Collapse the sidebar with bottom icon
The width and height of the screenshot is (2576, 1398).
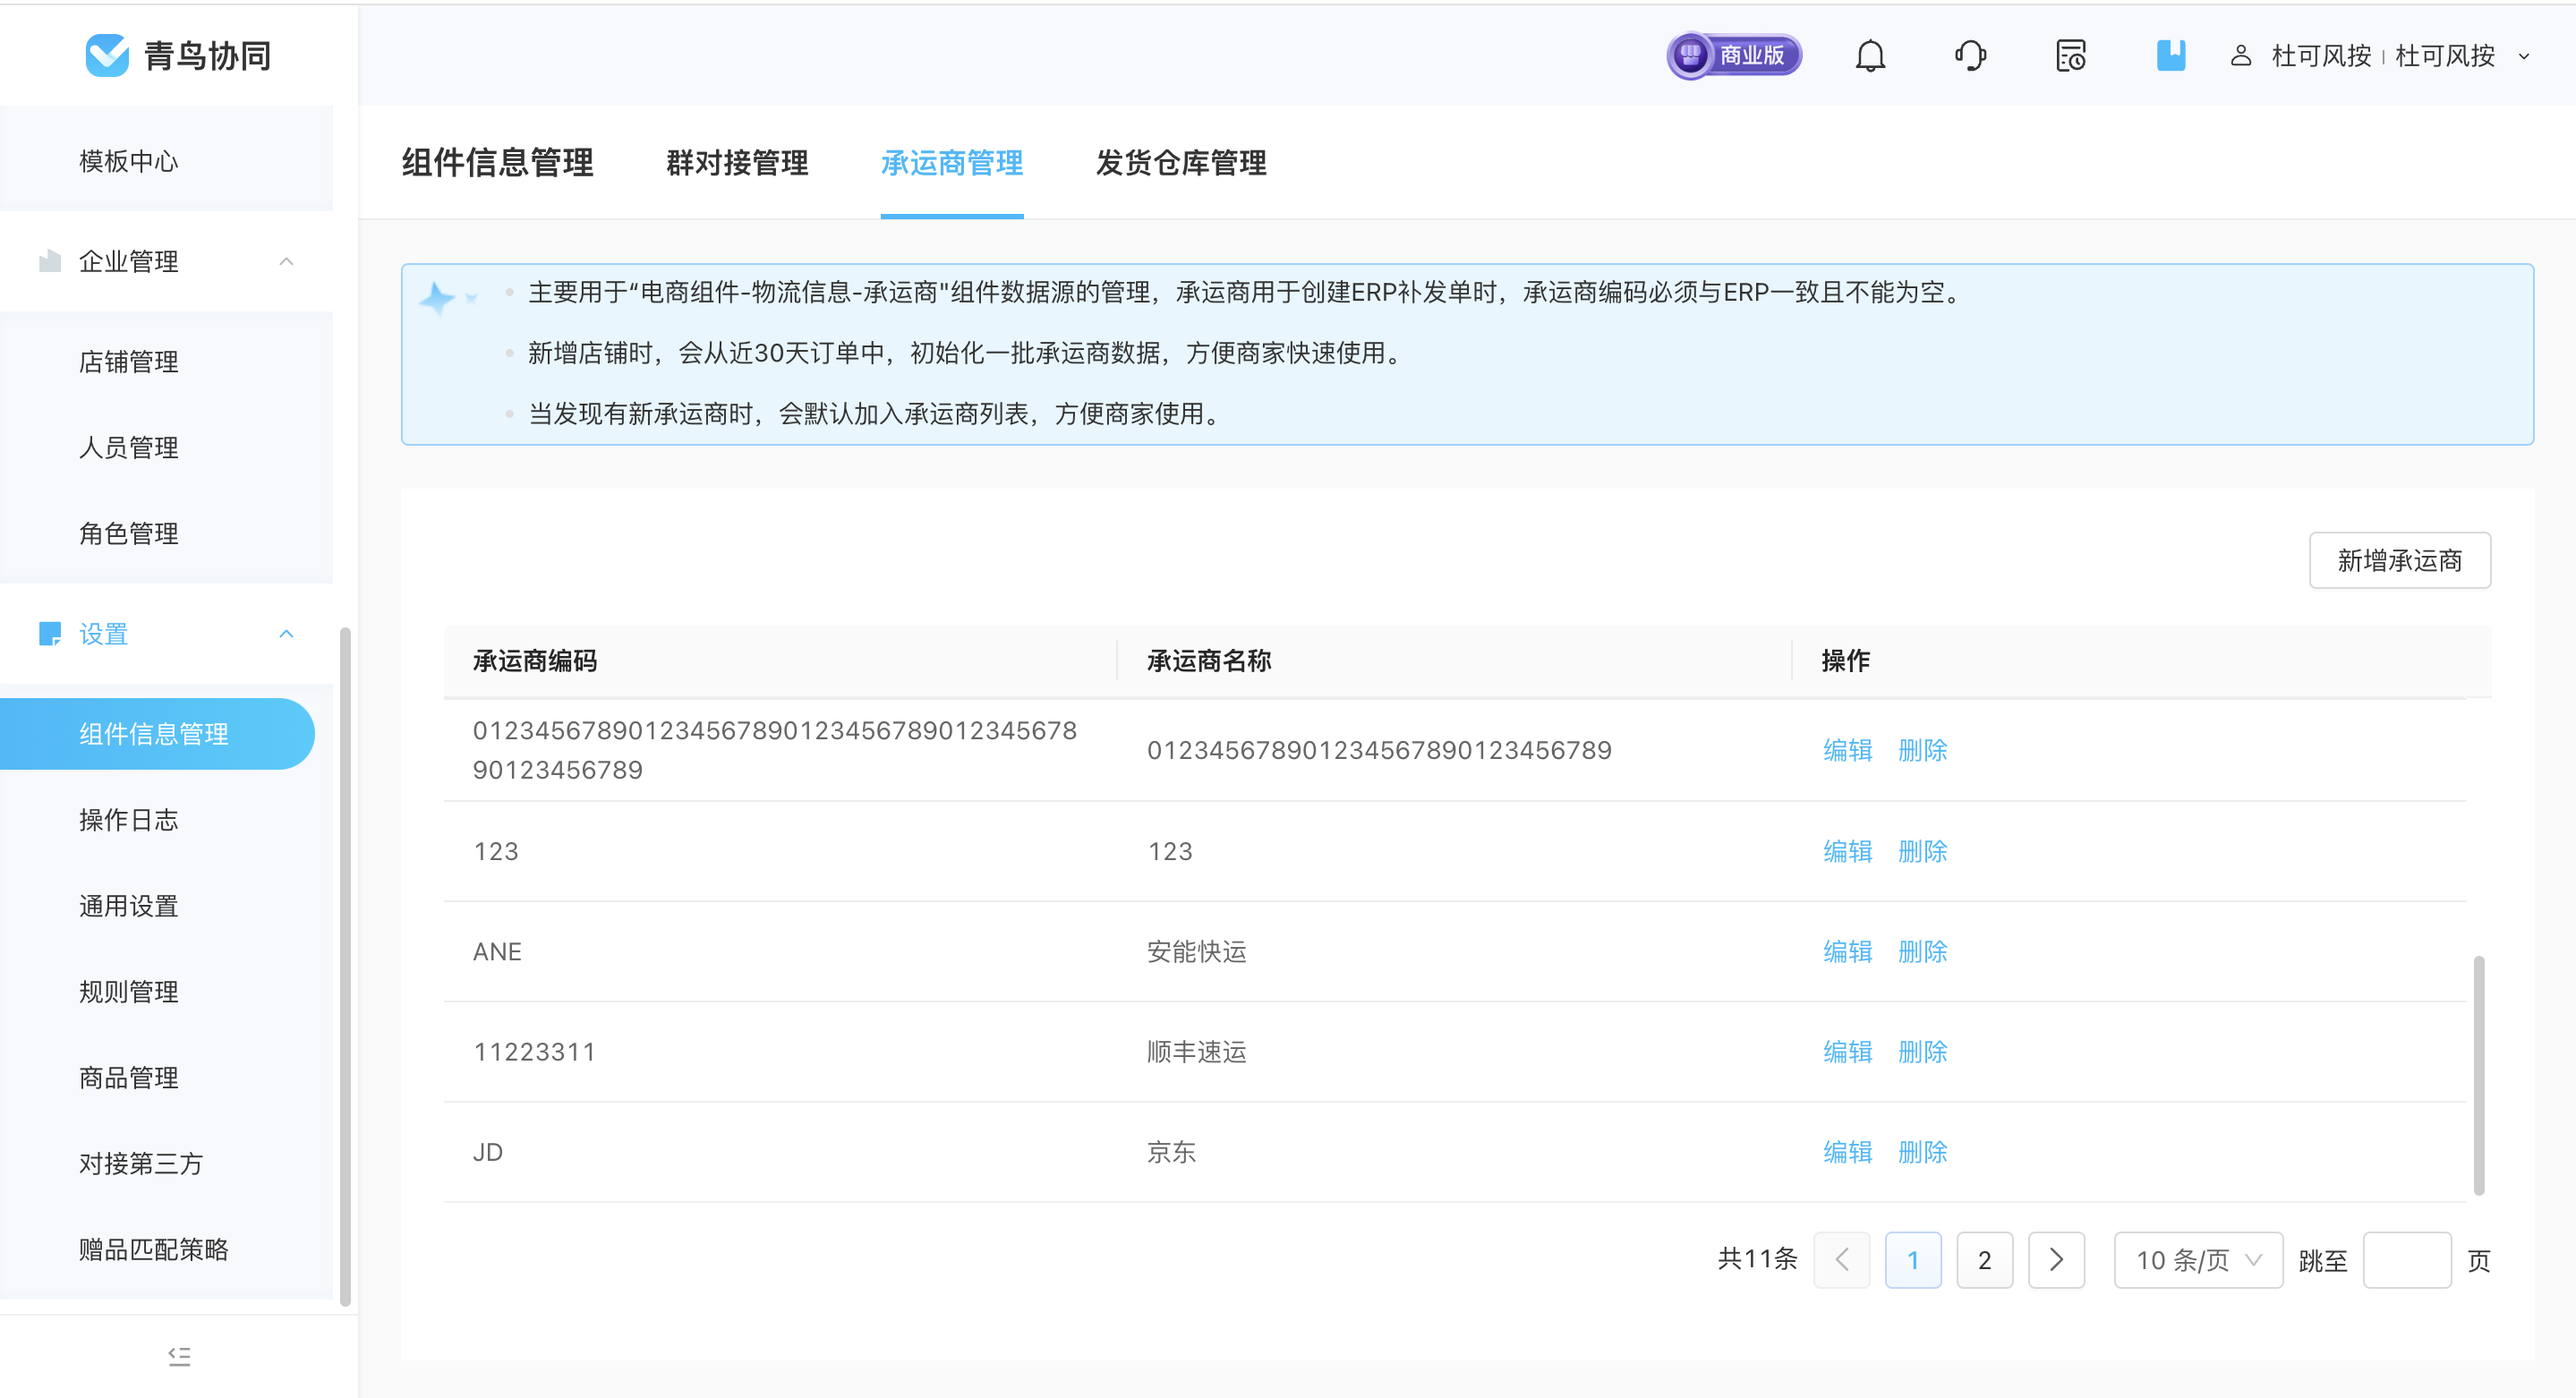pyautogui.click(x=179, y=1356)
